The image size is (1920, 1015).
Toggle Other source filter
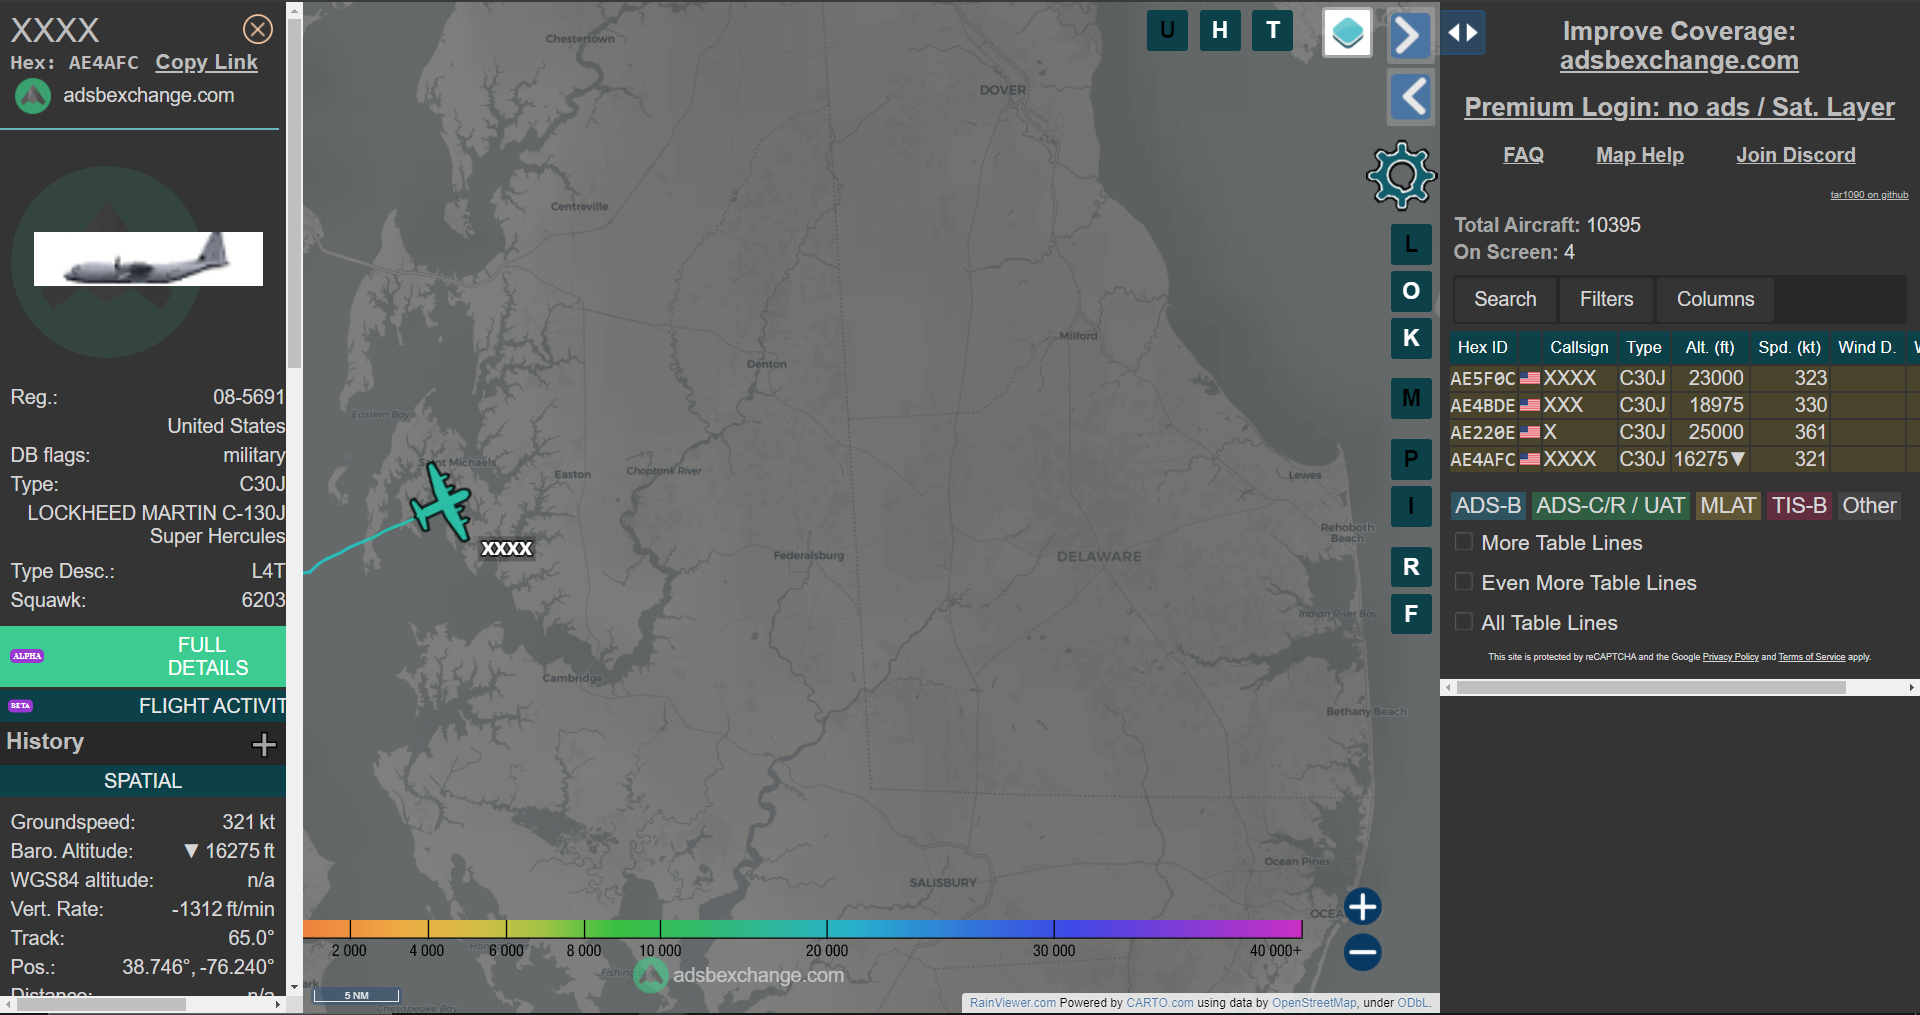[1869, 506]
